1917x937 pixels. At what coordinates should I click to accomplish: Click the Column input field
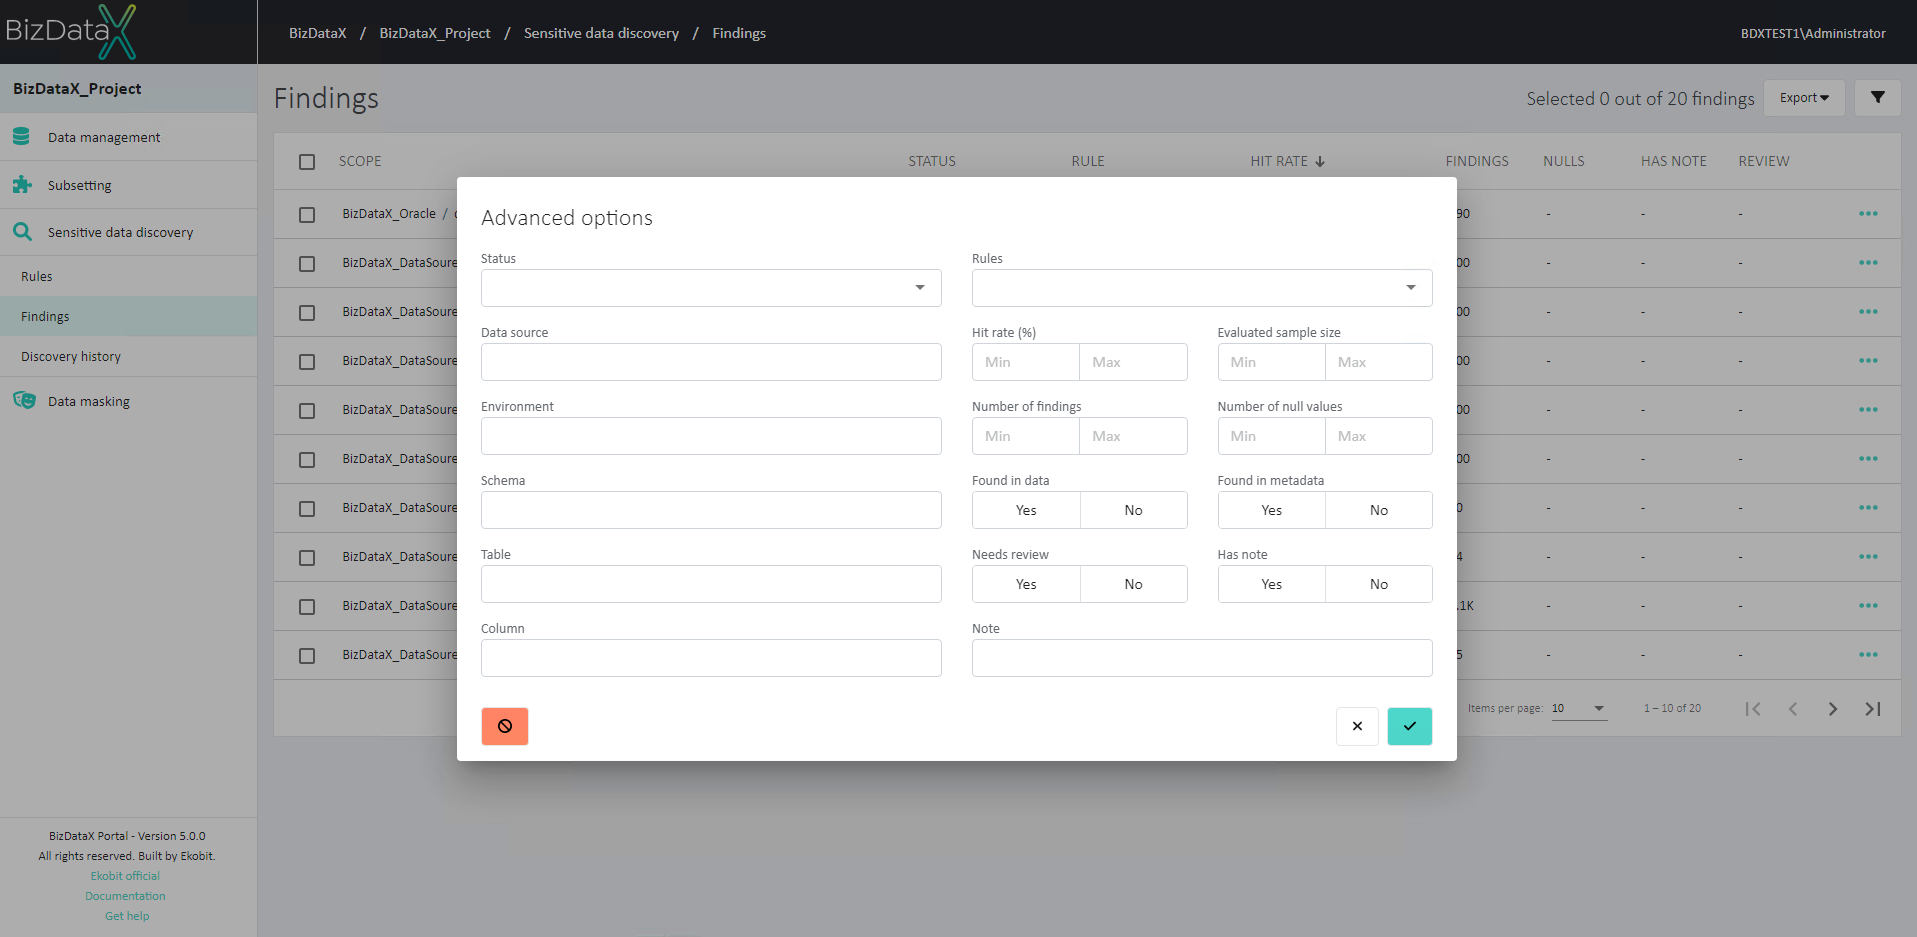711,658
